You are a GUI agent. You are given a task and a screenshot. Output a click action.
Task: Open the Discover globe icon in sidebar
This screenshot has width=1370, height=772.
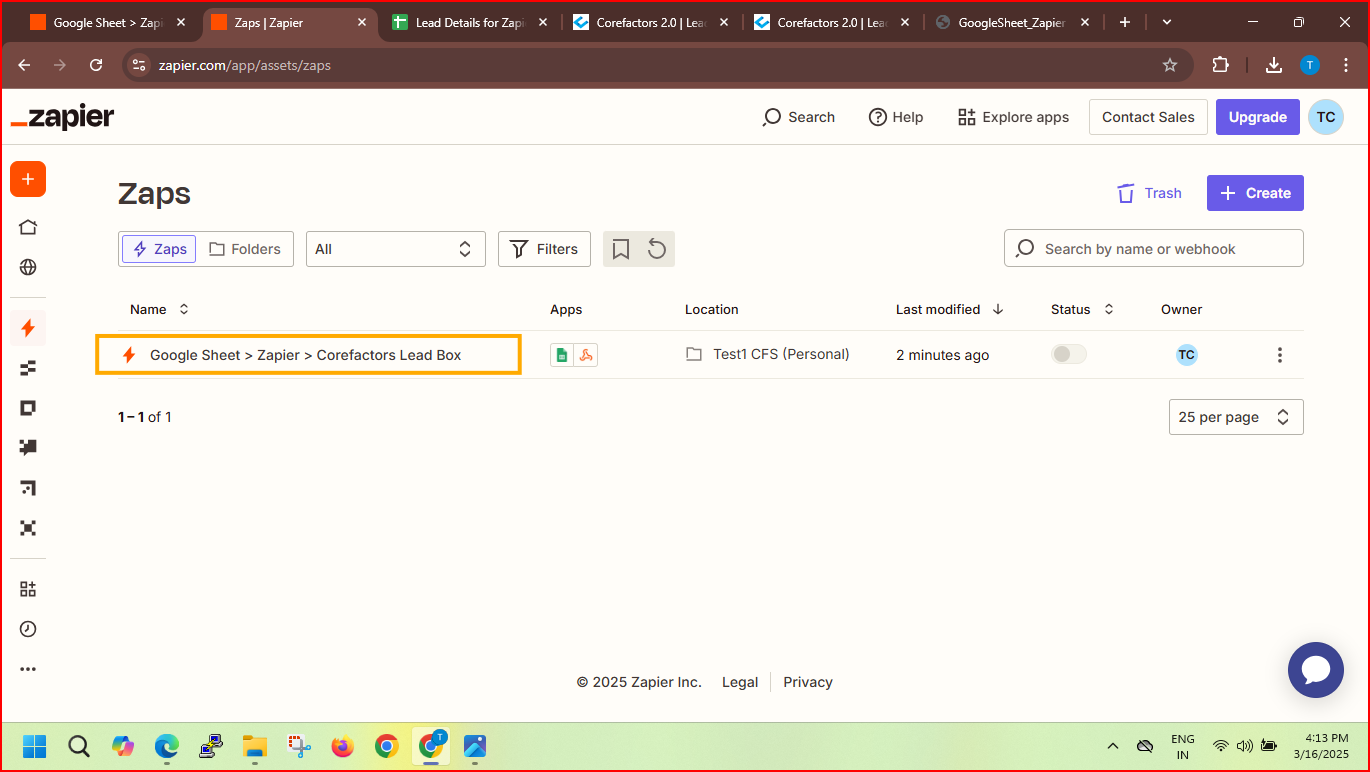point(28,267)
